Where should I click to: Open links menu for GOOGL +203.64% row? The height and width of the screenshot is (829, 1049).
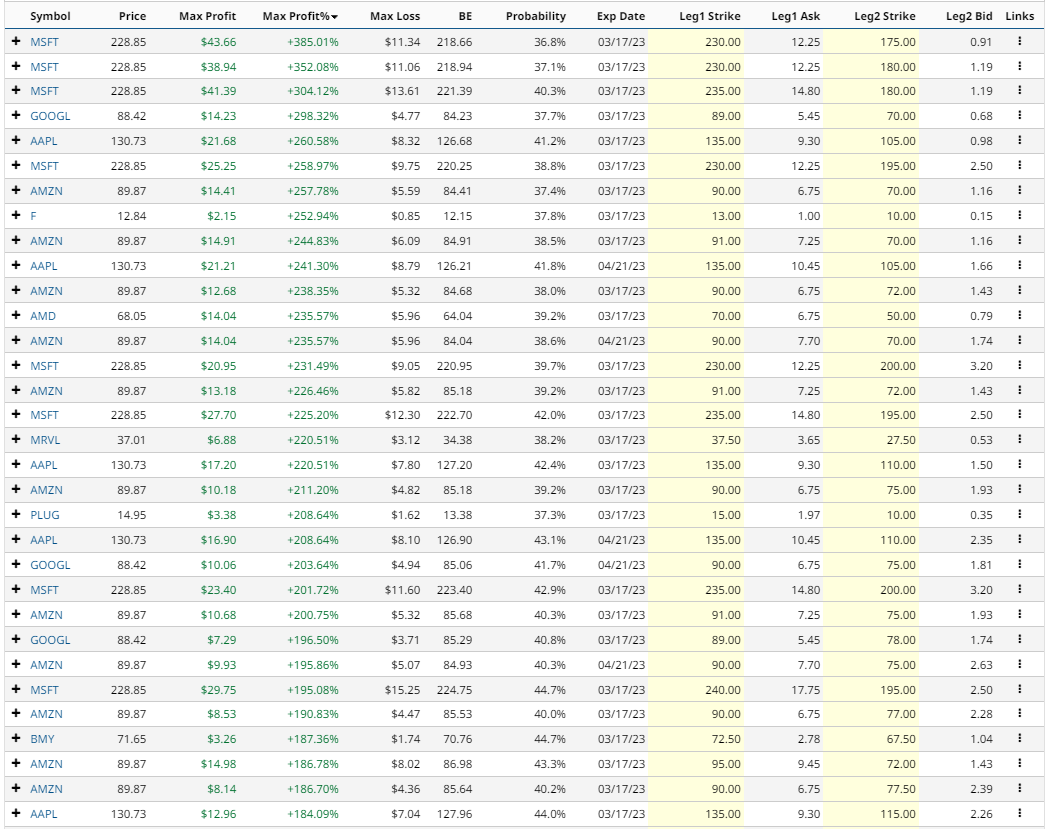click(x=1020, y=565)
